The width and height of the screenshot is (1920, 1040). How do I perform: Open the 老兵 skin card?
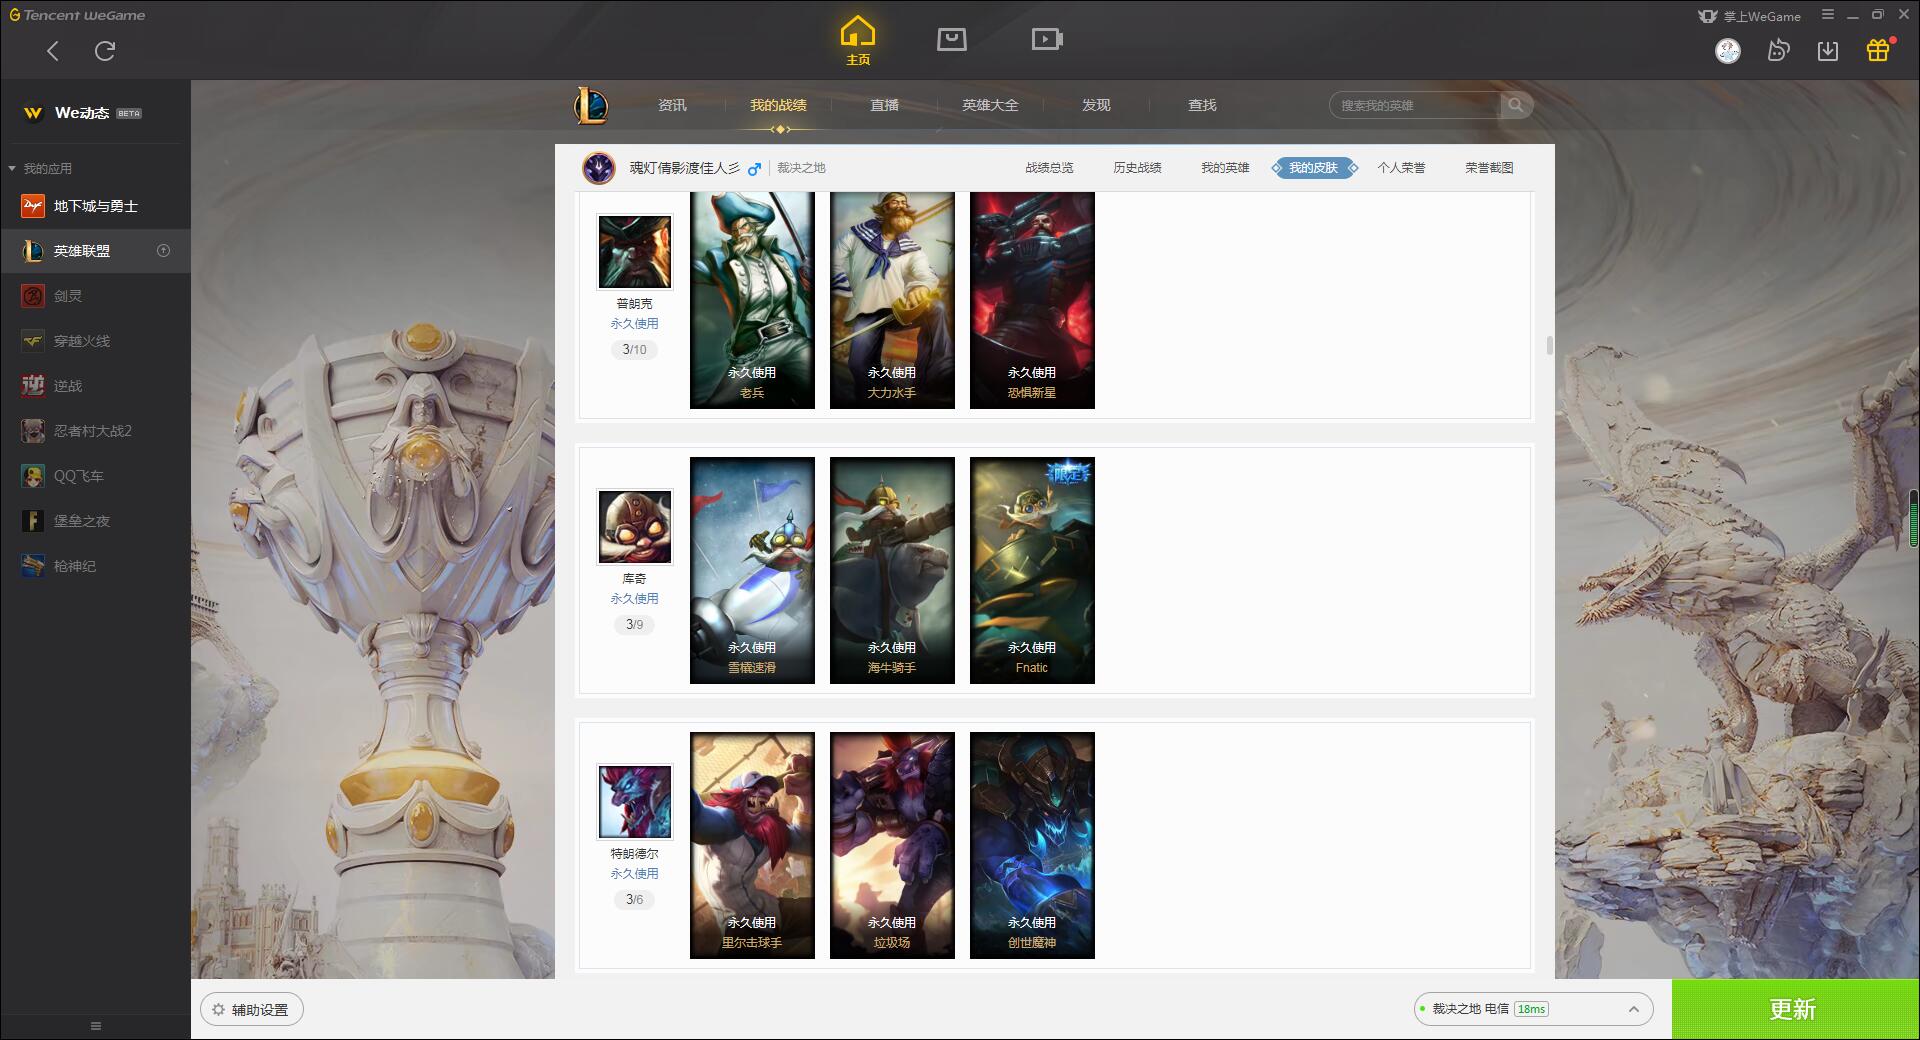click(x=752, y=300)
